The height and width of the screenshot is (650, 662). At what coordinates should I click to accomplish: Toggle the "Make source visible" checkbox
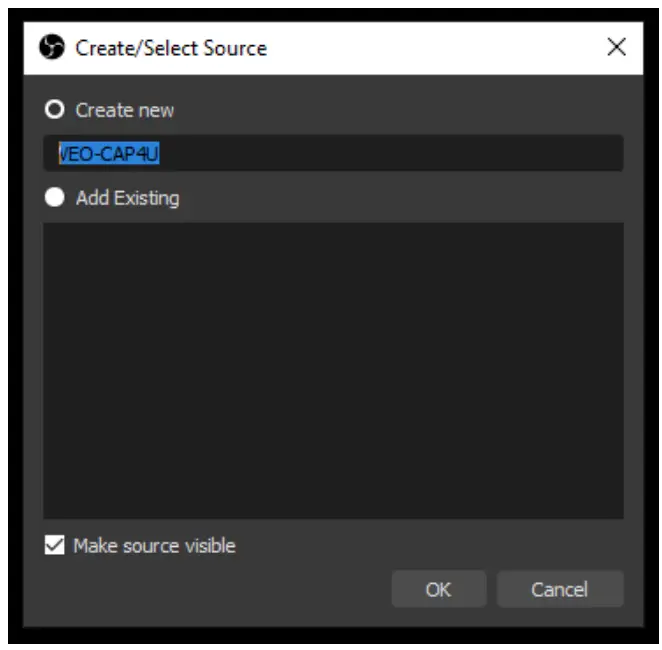click(x=54, y=545)
